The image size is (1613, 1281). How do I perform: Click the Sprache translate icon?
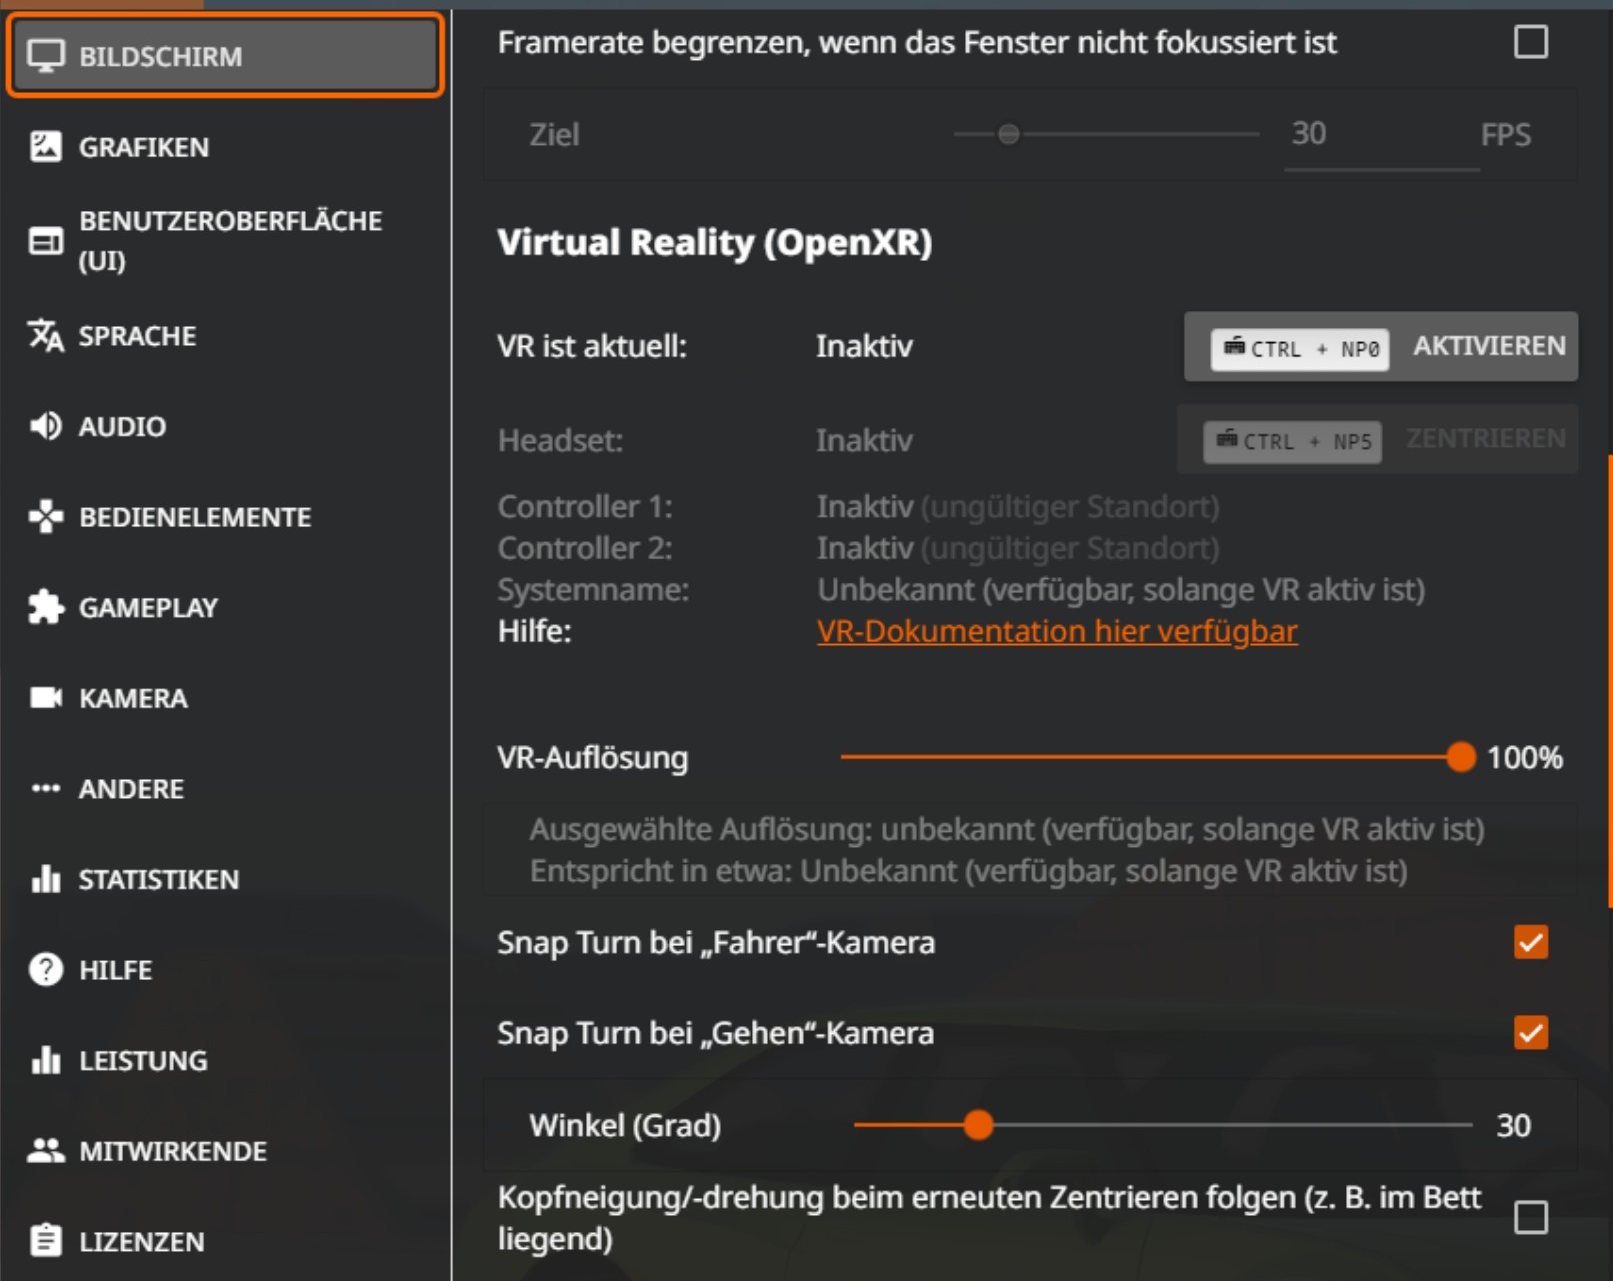[46, 336]
